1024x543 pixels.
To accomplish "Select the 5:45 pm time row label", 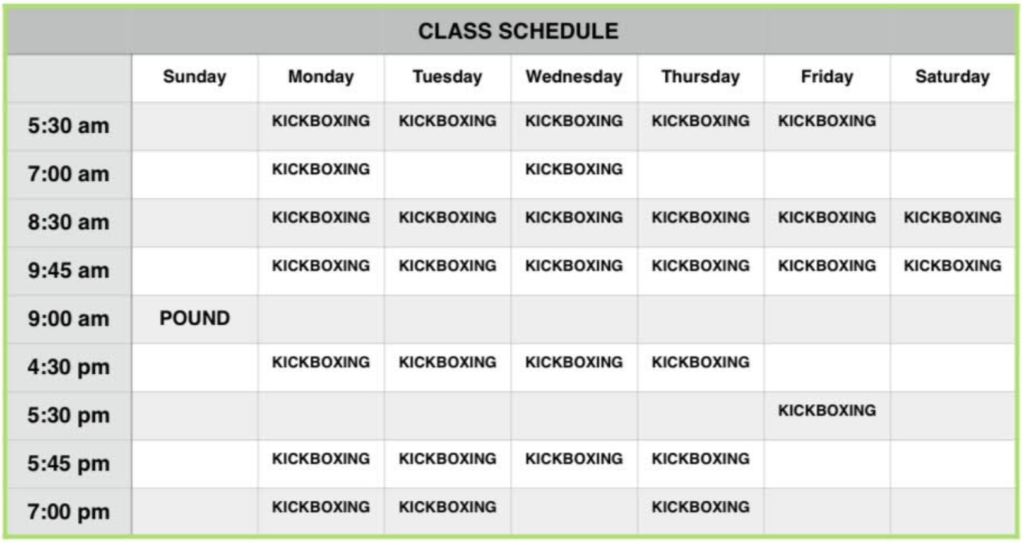I will point(69,463).
